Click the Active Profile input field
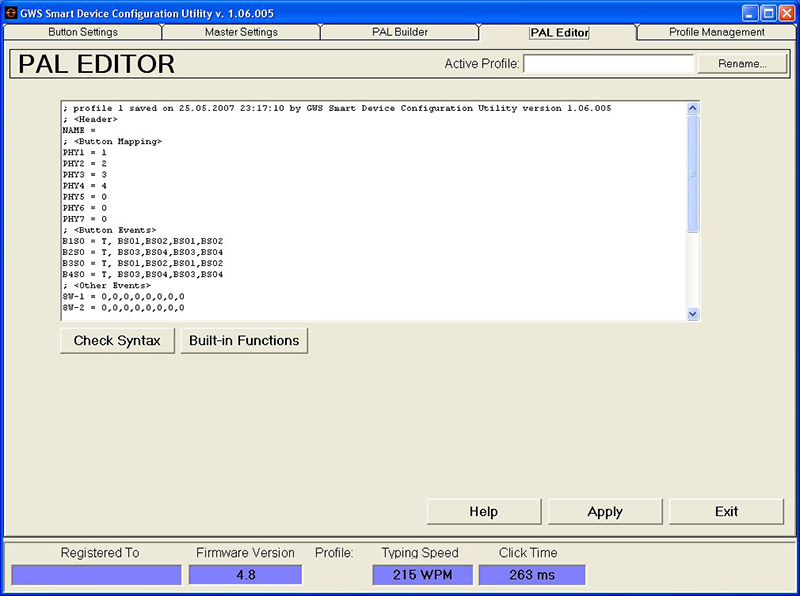This screenshot has width=800, height=596. click(x=609, y=64)
